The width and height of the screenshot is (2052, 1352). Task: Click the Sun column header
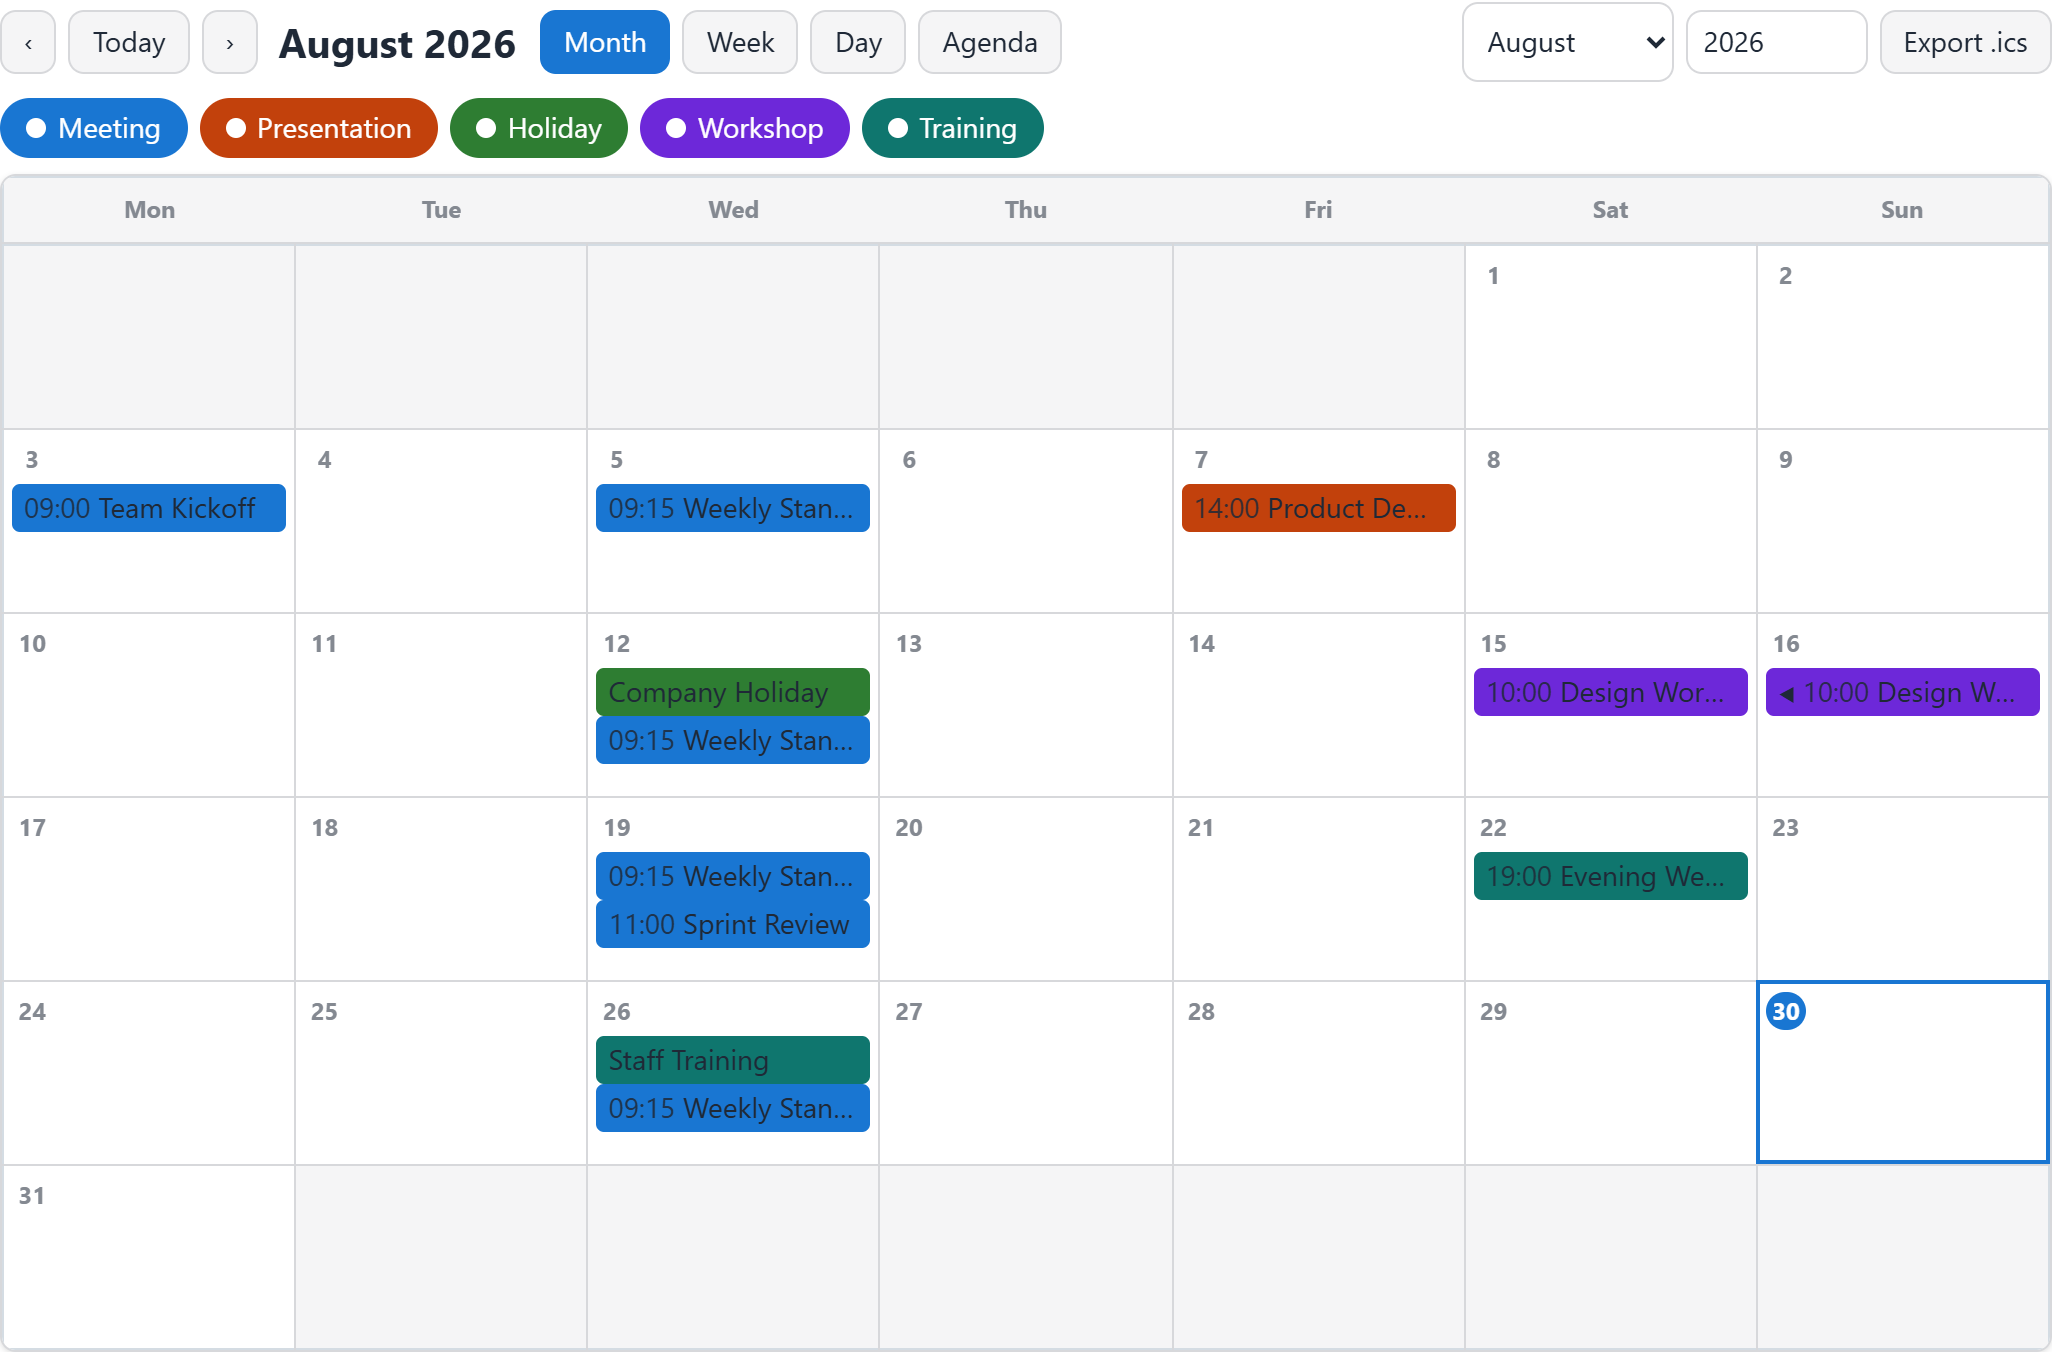click(1902, 210)
